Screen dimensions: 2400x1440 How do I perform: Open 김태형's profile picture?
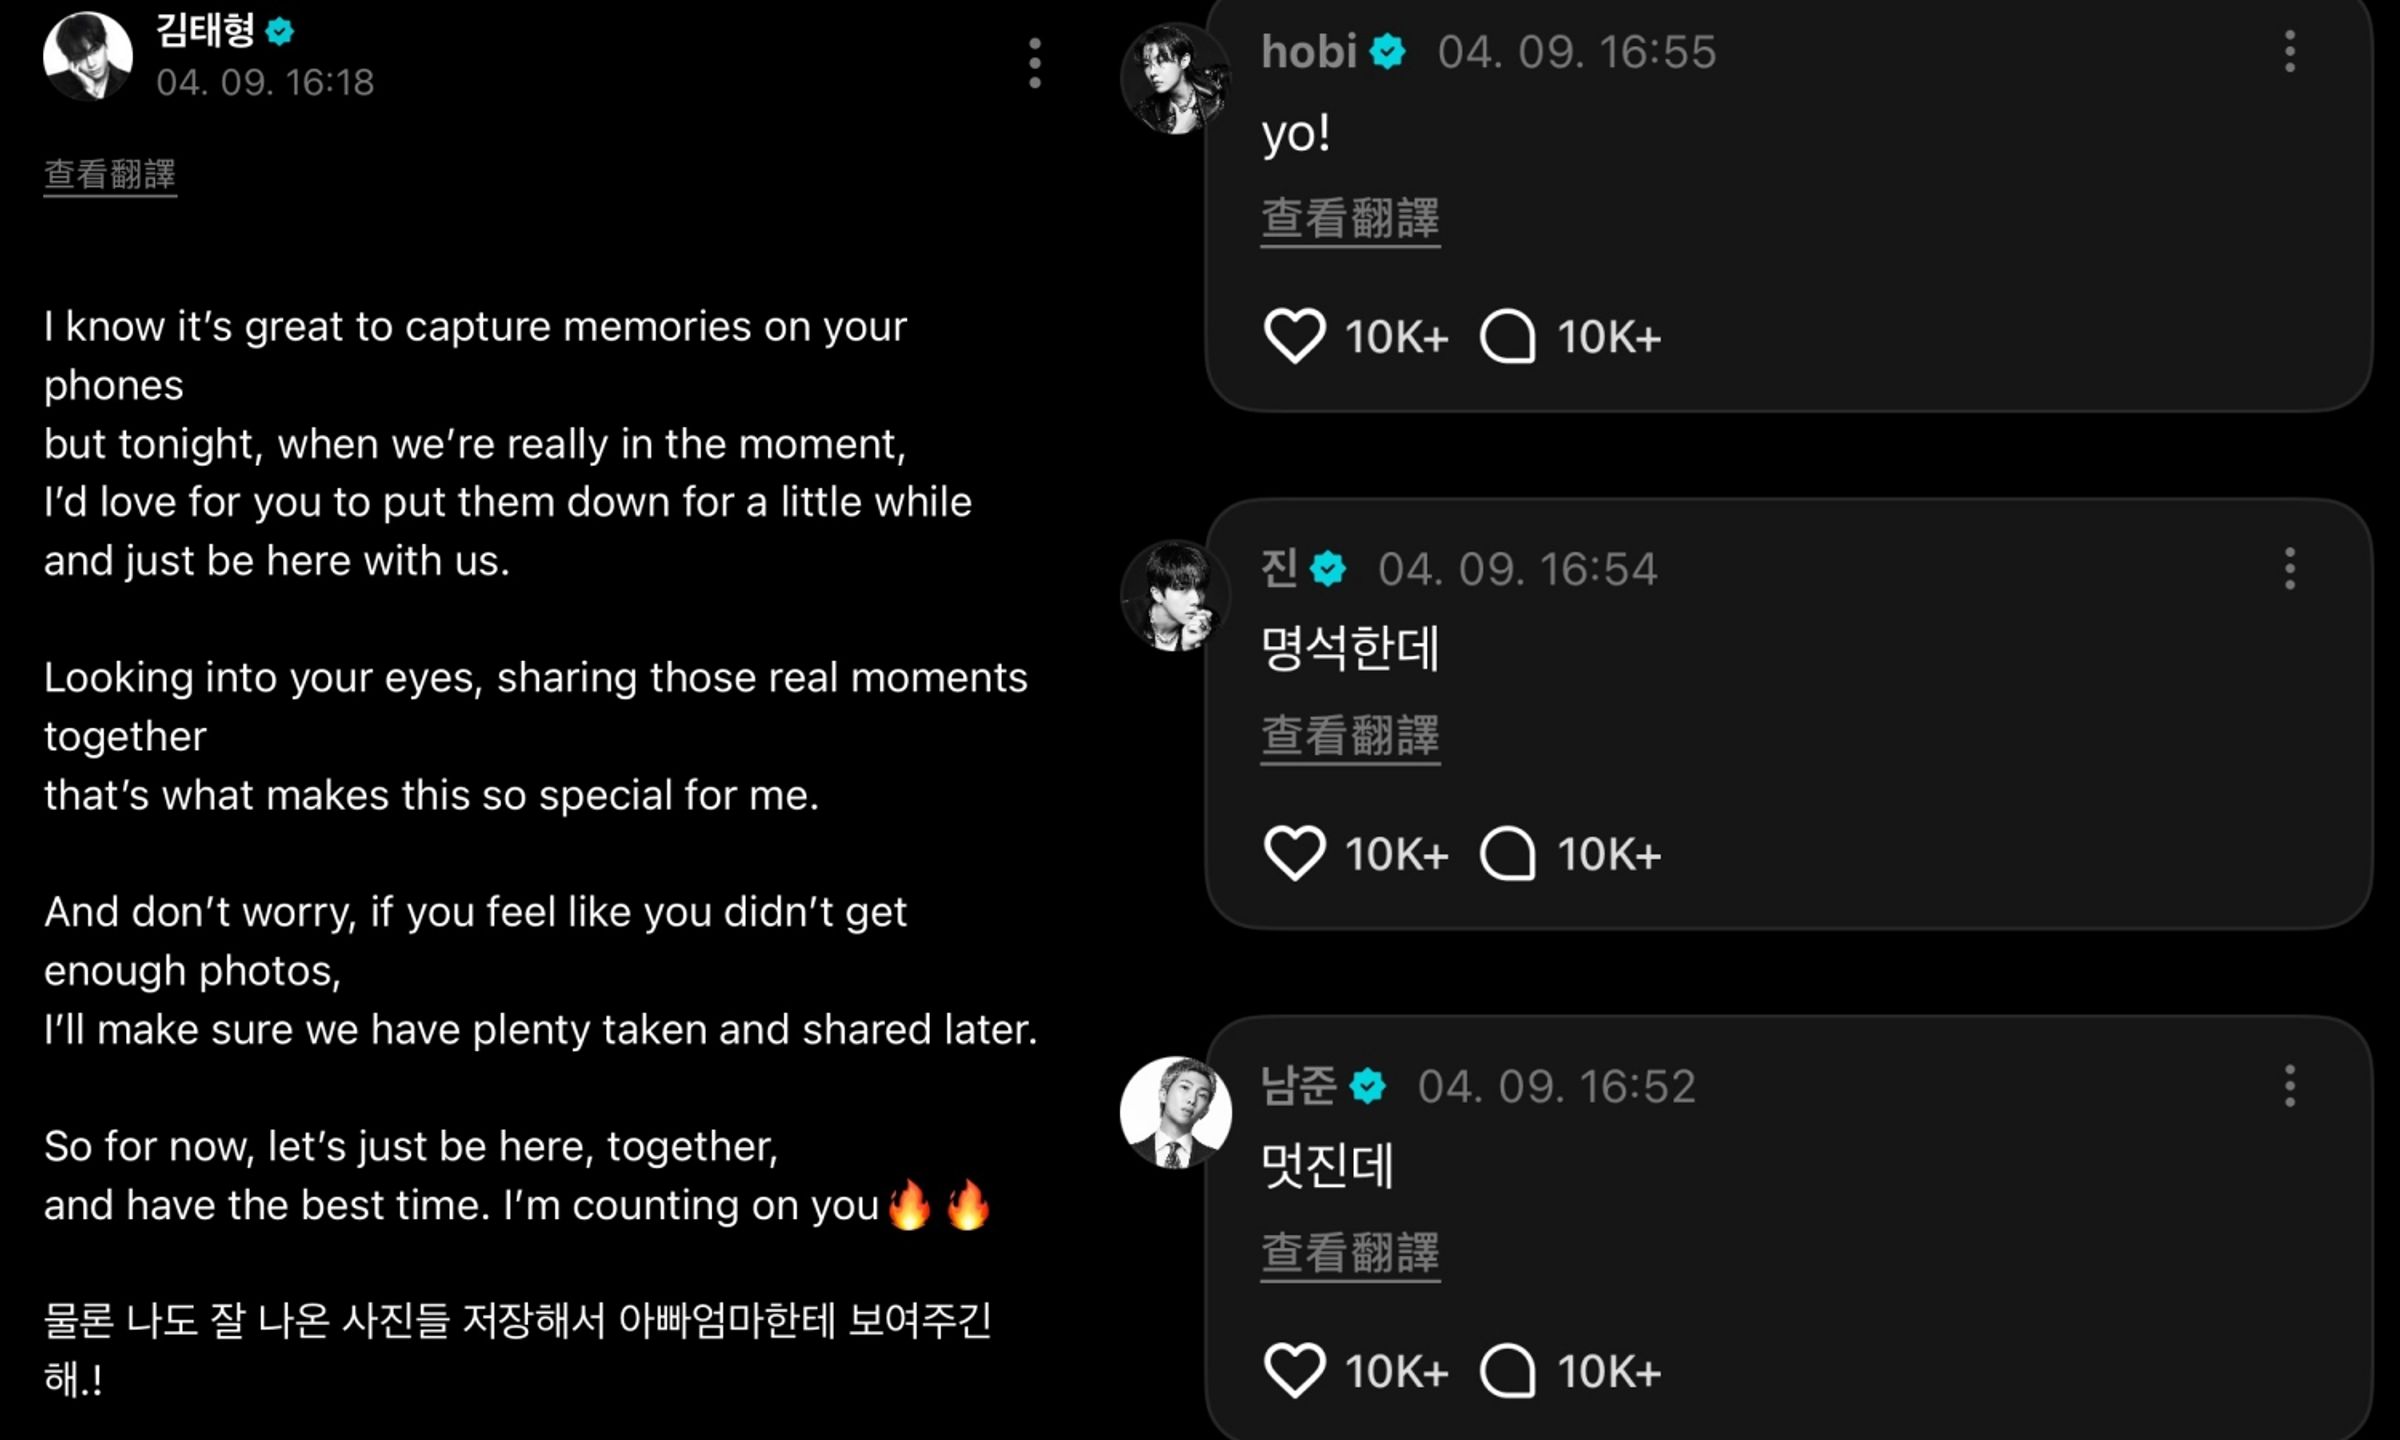[88, 56]
